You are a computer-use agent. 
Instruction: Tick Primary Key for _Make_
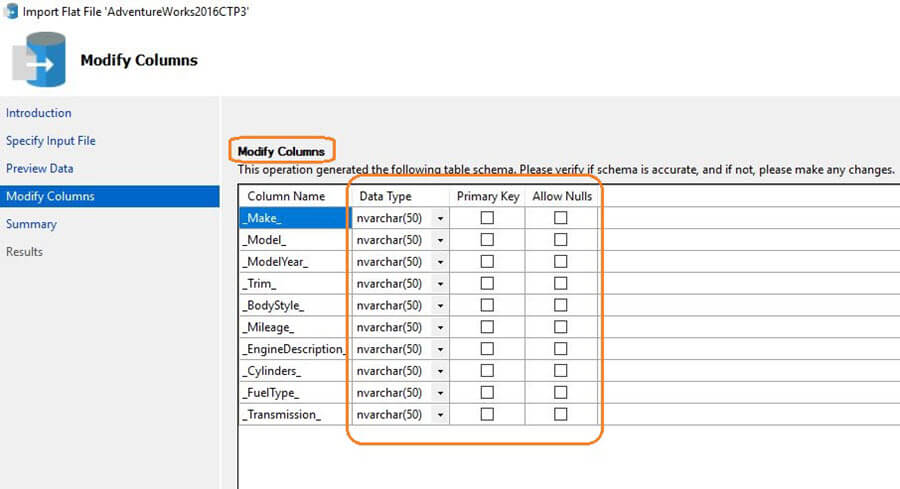tap(487, 218)
